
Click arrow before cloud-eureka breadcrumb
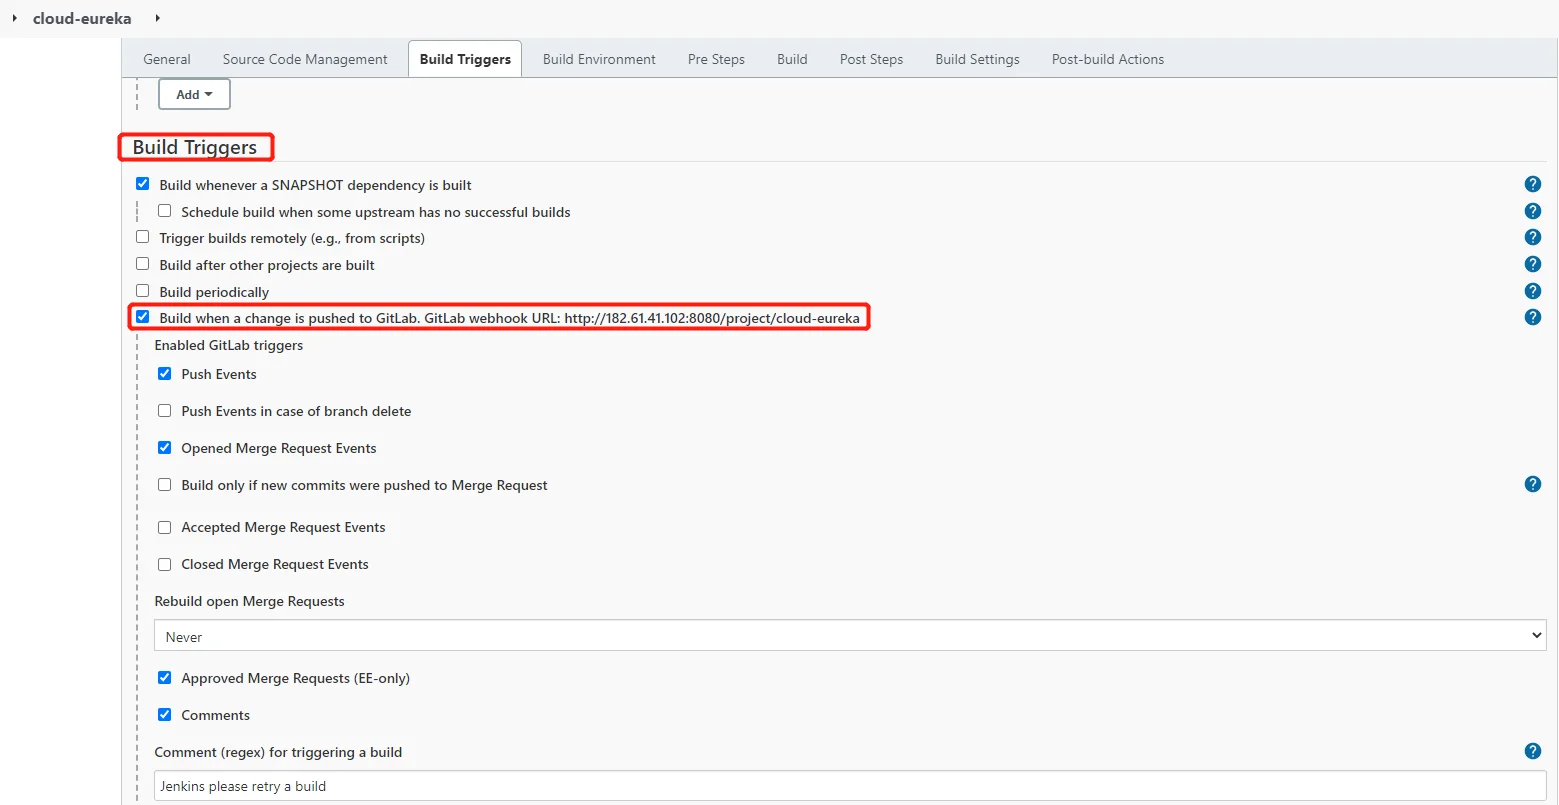pos(15,18)
